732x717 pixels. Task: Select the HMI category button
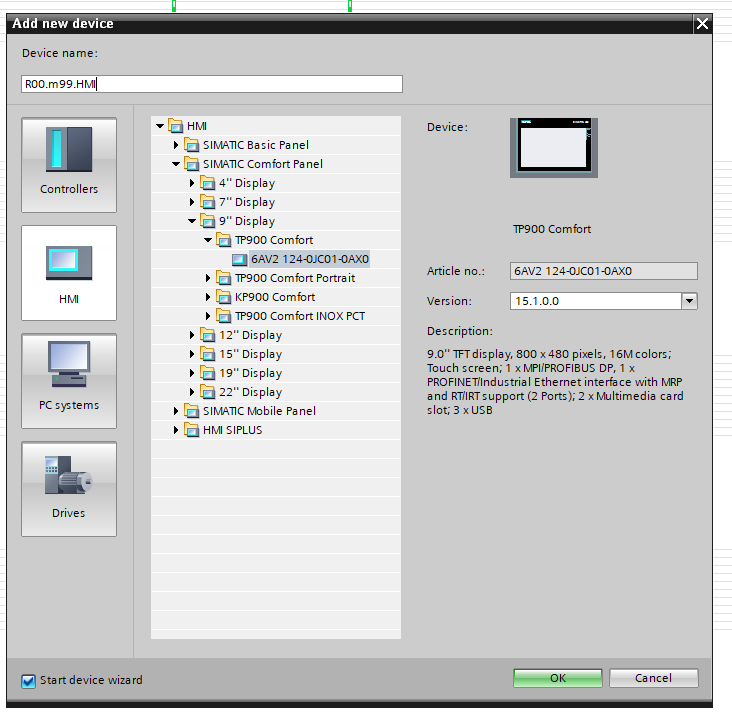pyautogui.click(x=69, y=273)
